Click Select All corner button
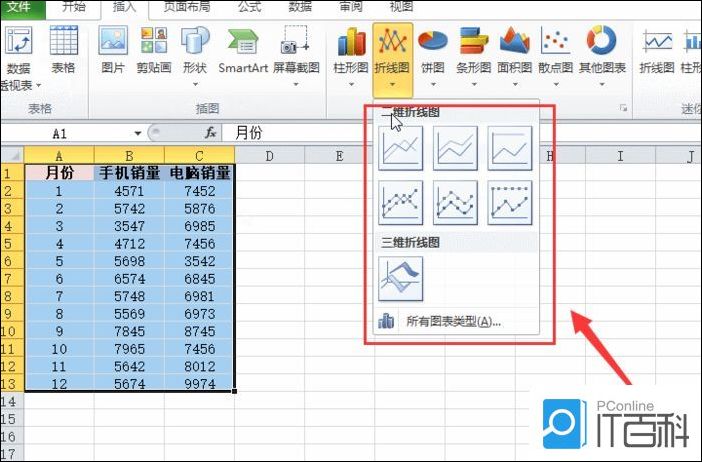702x462 pixels. pyautogui.click(x=13, y=155)
